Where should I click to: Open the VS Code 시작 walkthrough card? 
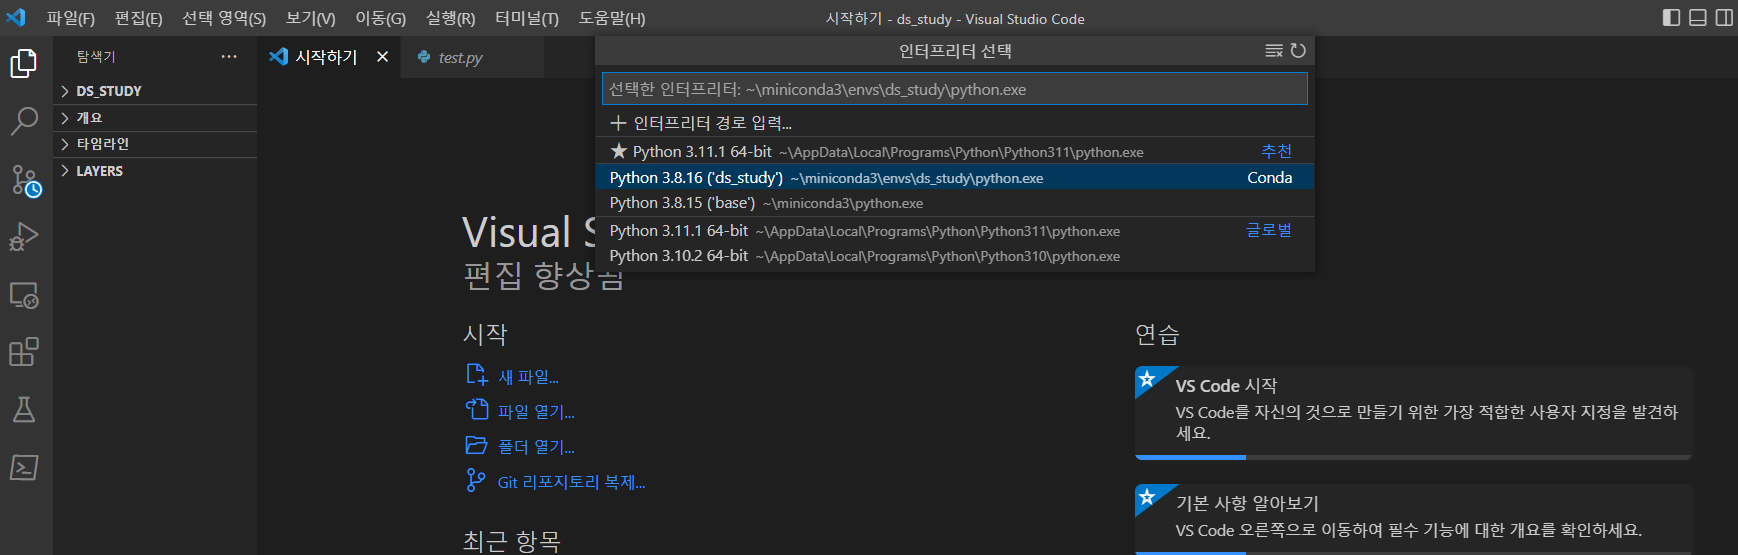coord(1413,412)
